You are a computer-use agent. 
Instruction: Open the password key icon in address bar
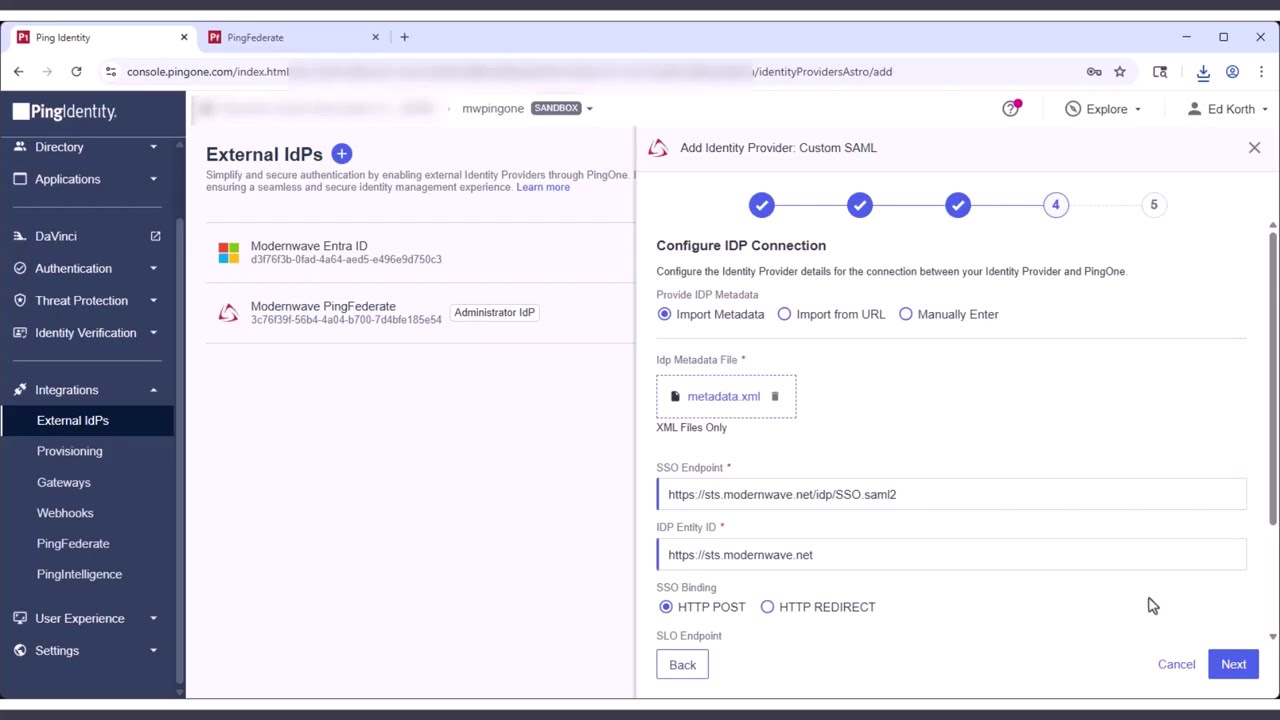1094,72
